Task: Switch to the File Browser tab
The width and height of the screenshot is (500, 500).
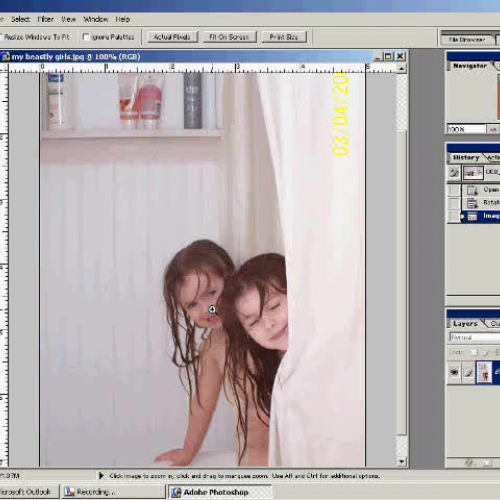Action: click(467, 40)
